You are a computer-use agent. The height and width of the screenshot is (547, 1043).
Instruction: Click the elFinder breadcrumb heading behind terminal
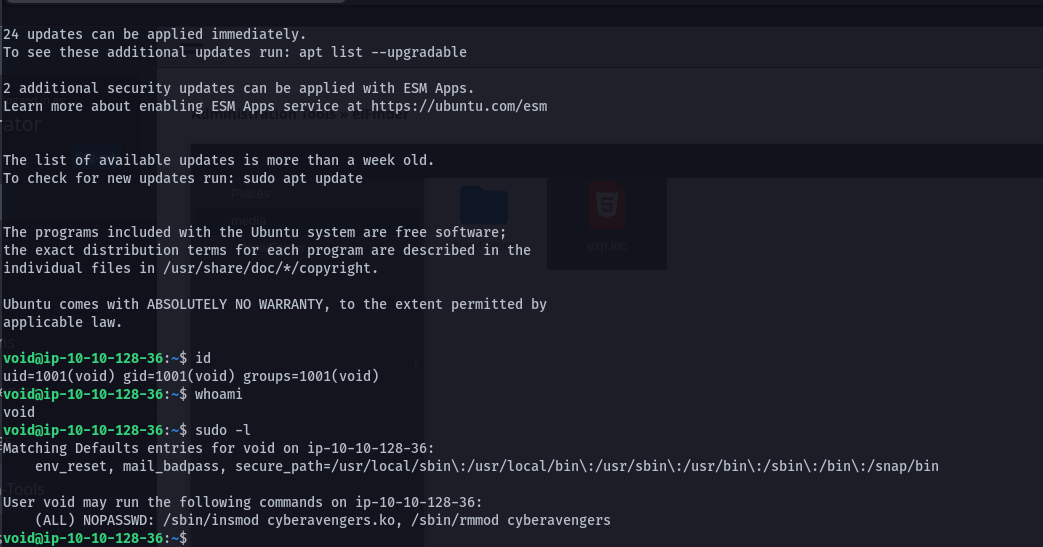(x=300, y=115)
